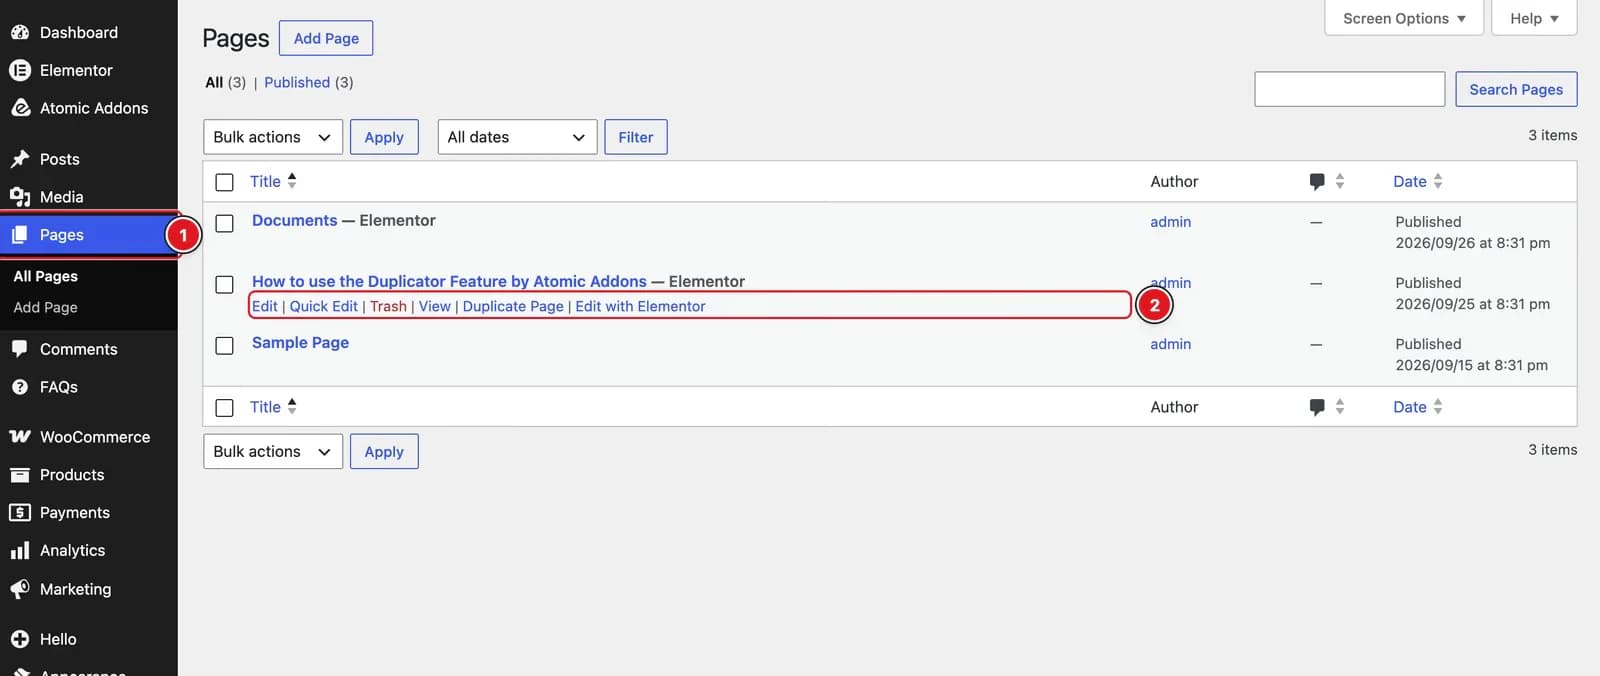
Task: Click the search pages input field
Action: 1349,89
